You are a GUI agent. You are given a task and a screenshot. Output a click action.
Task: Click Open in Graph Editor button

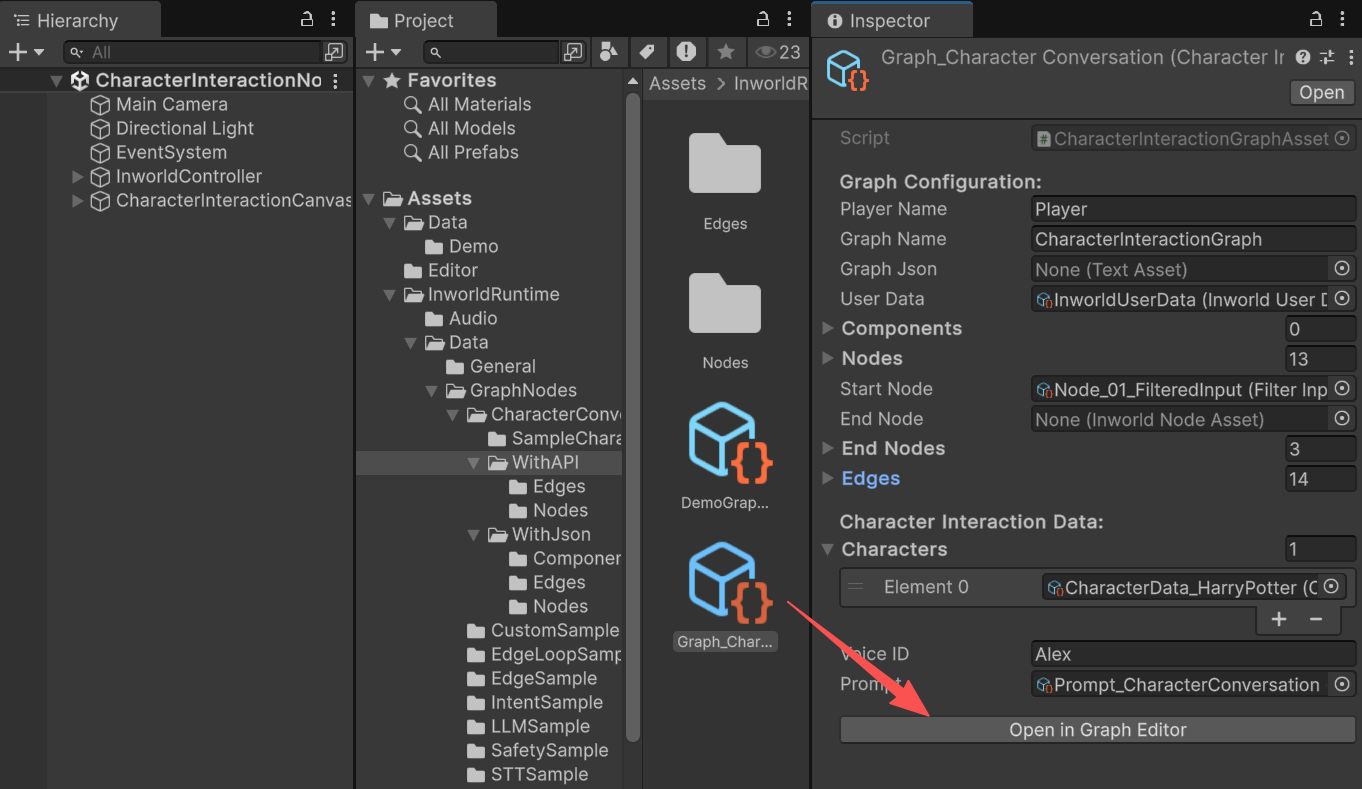tap(1098, 730)
